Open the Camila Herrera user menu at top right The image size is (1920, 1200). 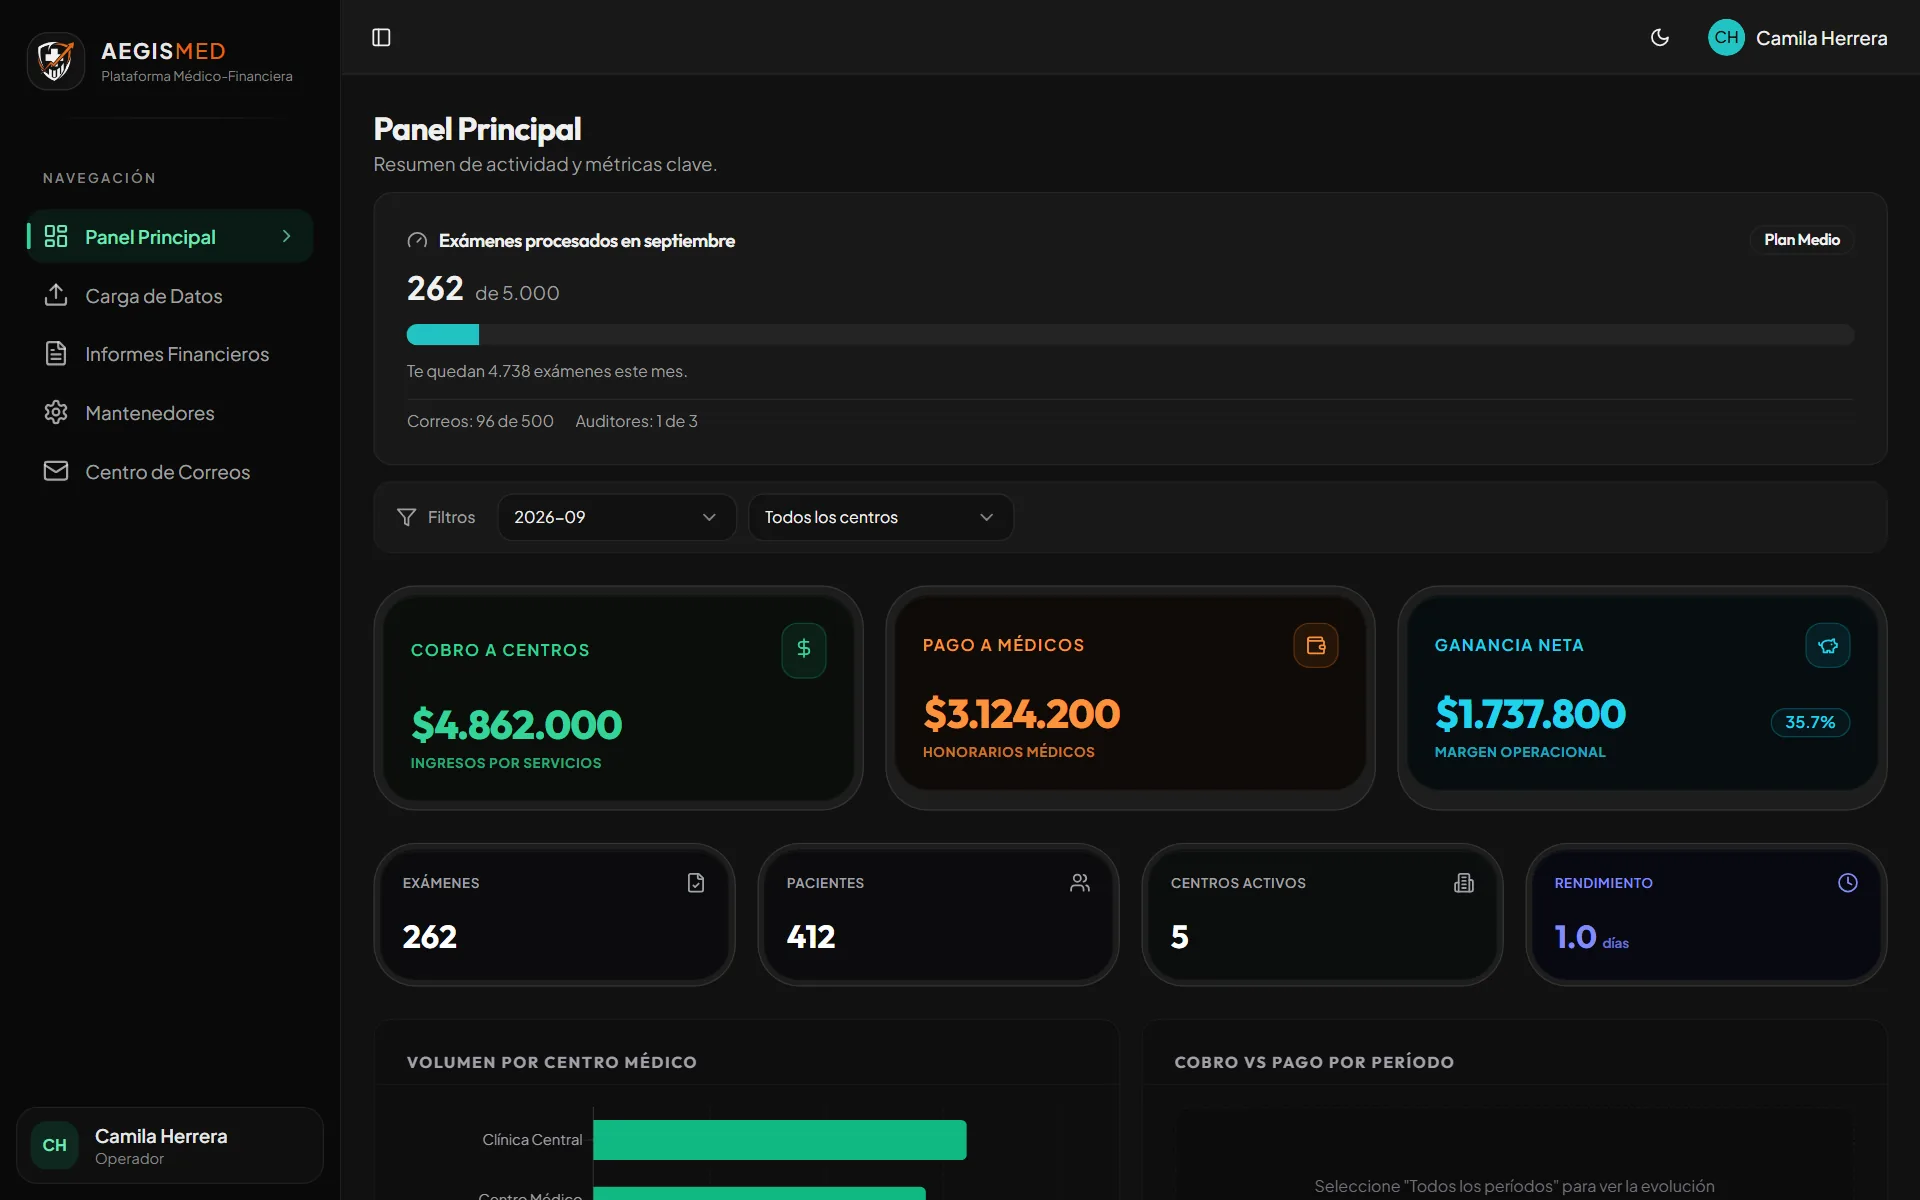pyautogui.click(x=1798, y=38)
